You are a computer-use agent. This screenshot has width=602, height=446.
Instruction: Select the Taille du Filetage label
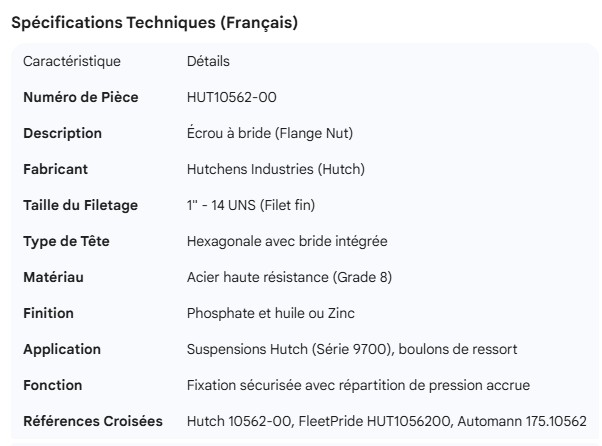(80, 205)
